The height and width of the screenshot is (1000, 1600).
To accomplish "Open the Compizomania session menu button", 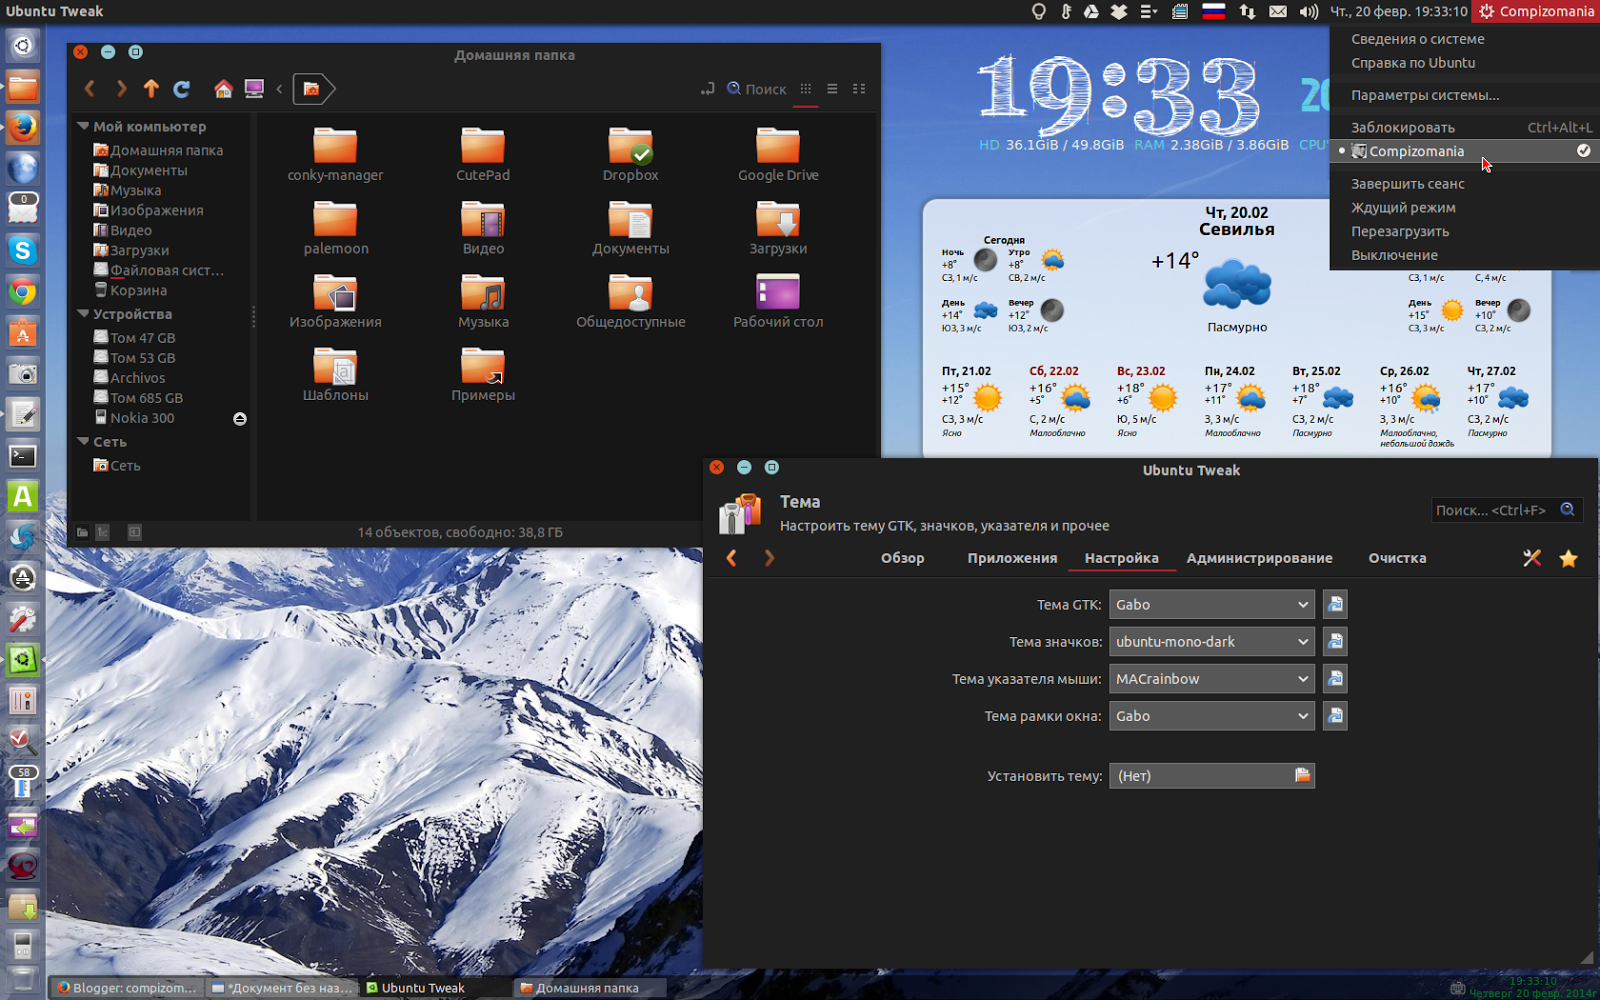I will [1536, 12].
